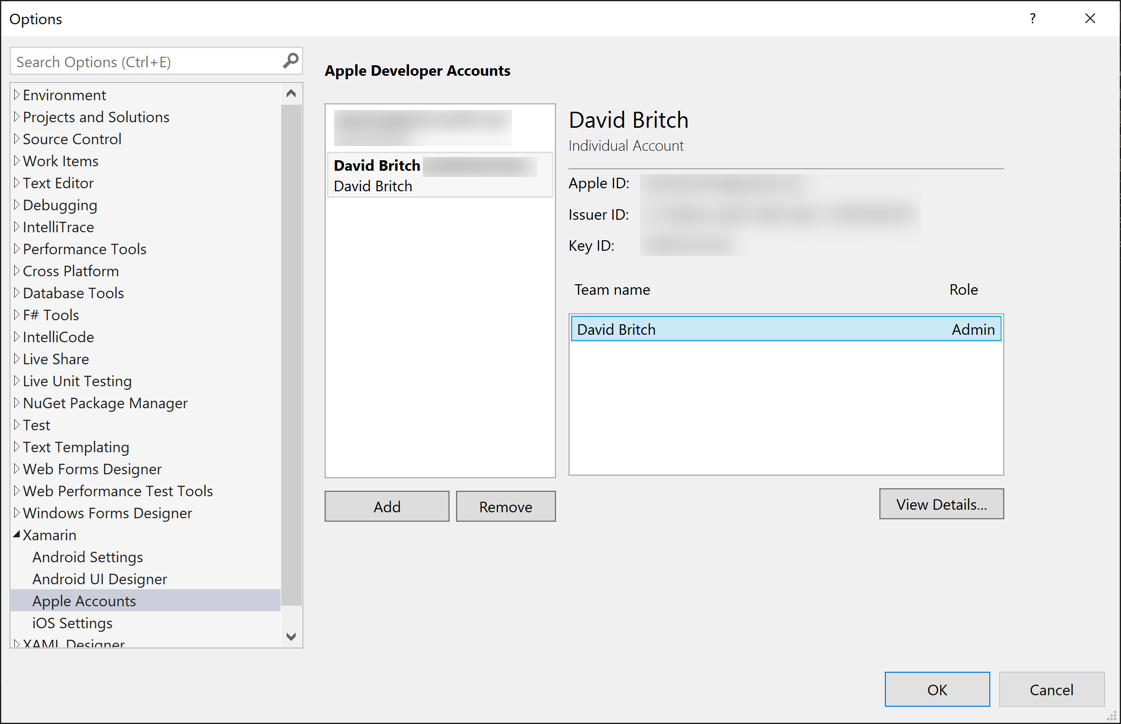Select the David Britch Admin team row
Viewport: 1121px width, 724px height.
coord(785,328)
